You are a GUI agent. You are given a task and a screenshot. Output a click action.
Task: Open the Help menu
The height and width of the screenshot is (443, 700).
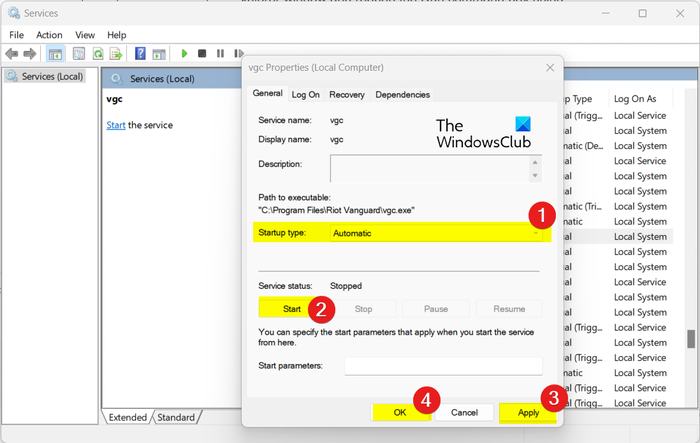(117, 35)
